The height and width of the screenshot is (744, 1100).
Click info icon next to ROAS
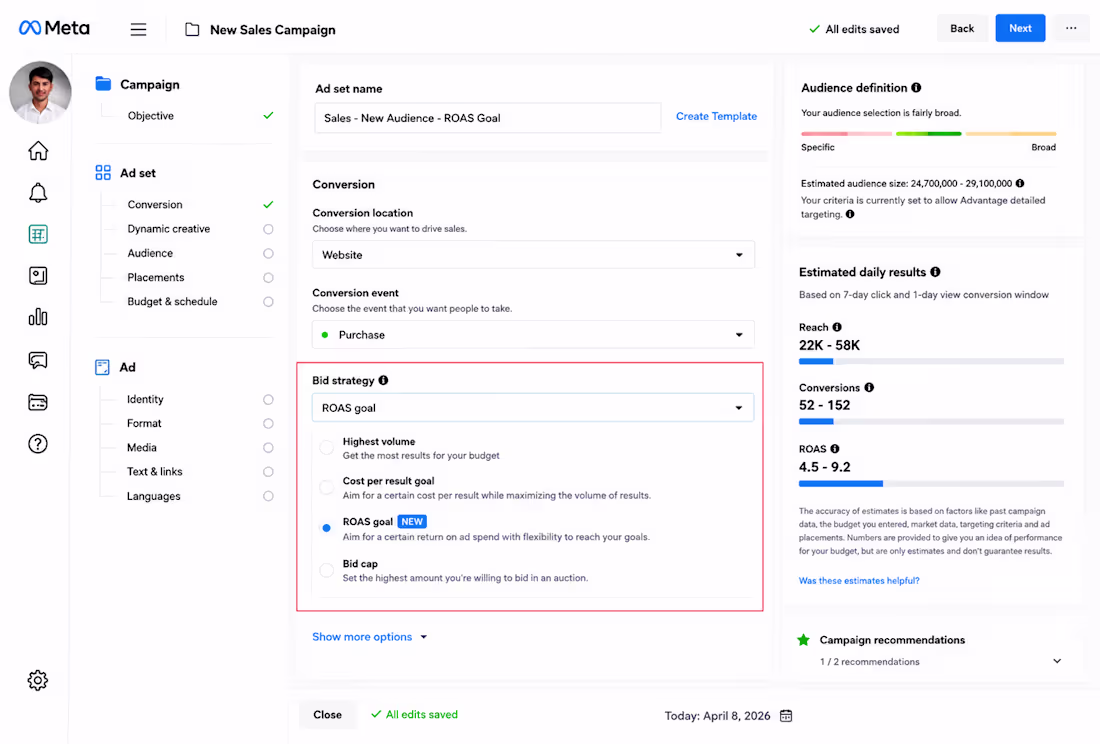[x=835, y=449]
